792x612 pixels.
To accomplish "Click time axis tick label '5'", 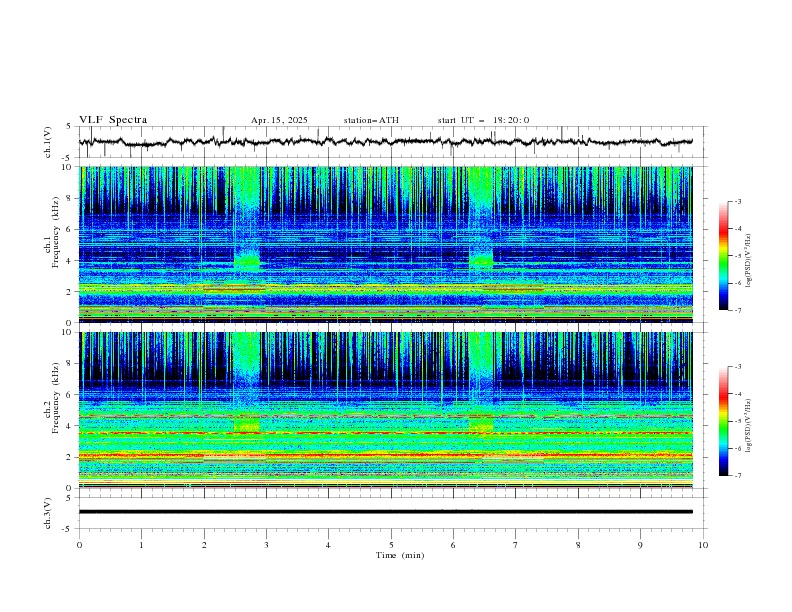I will [x=391, y=545].
